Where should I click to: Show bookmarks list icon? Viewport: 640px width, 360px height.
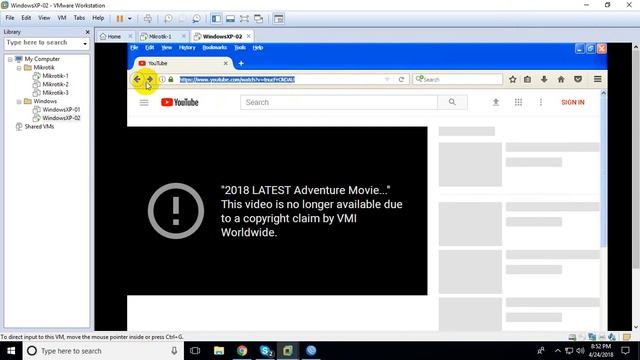coord(527,79)
